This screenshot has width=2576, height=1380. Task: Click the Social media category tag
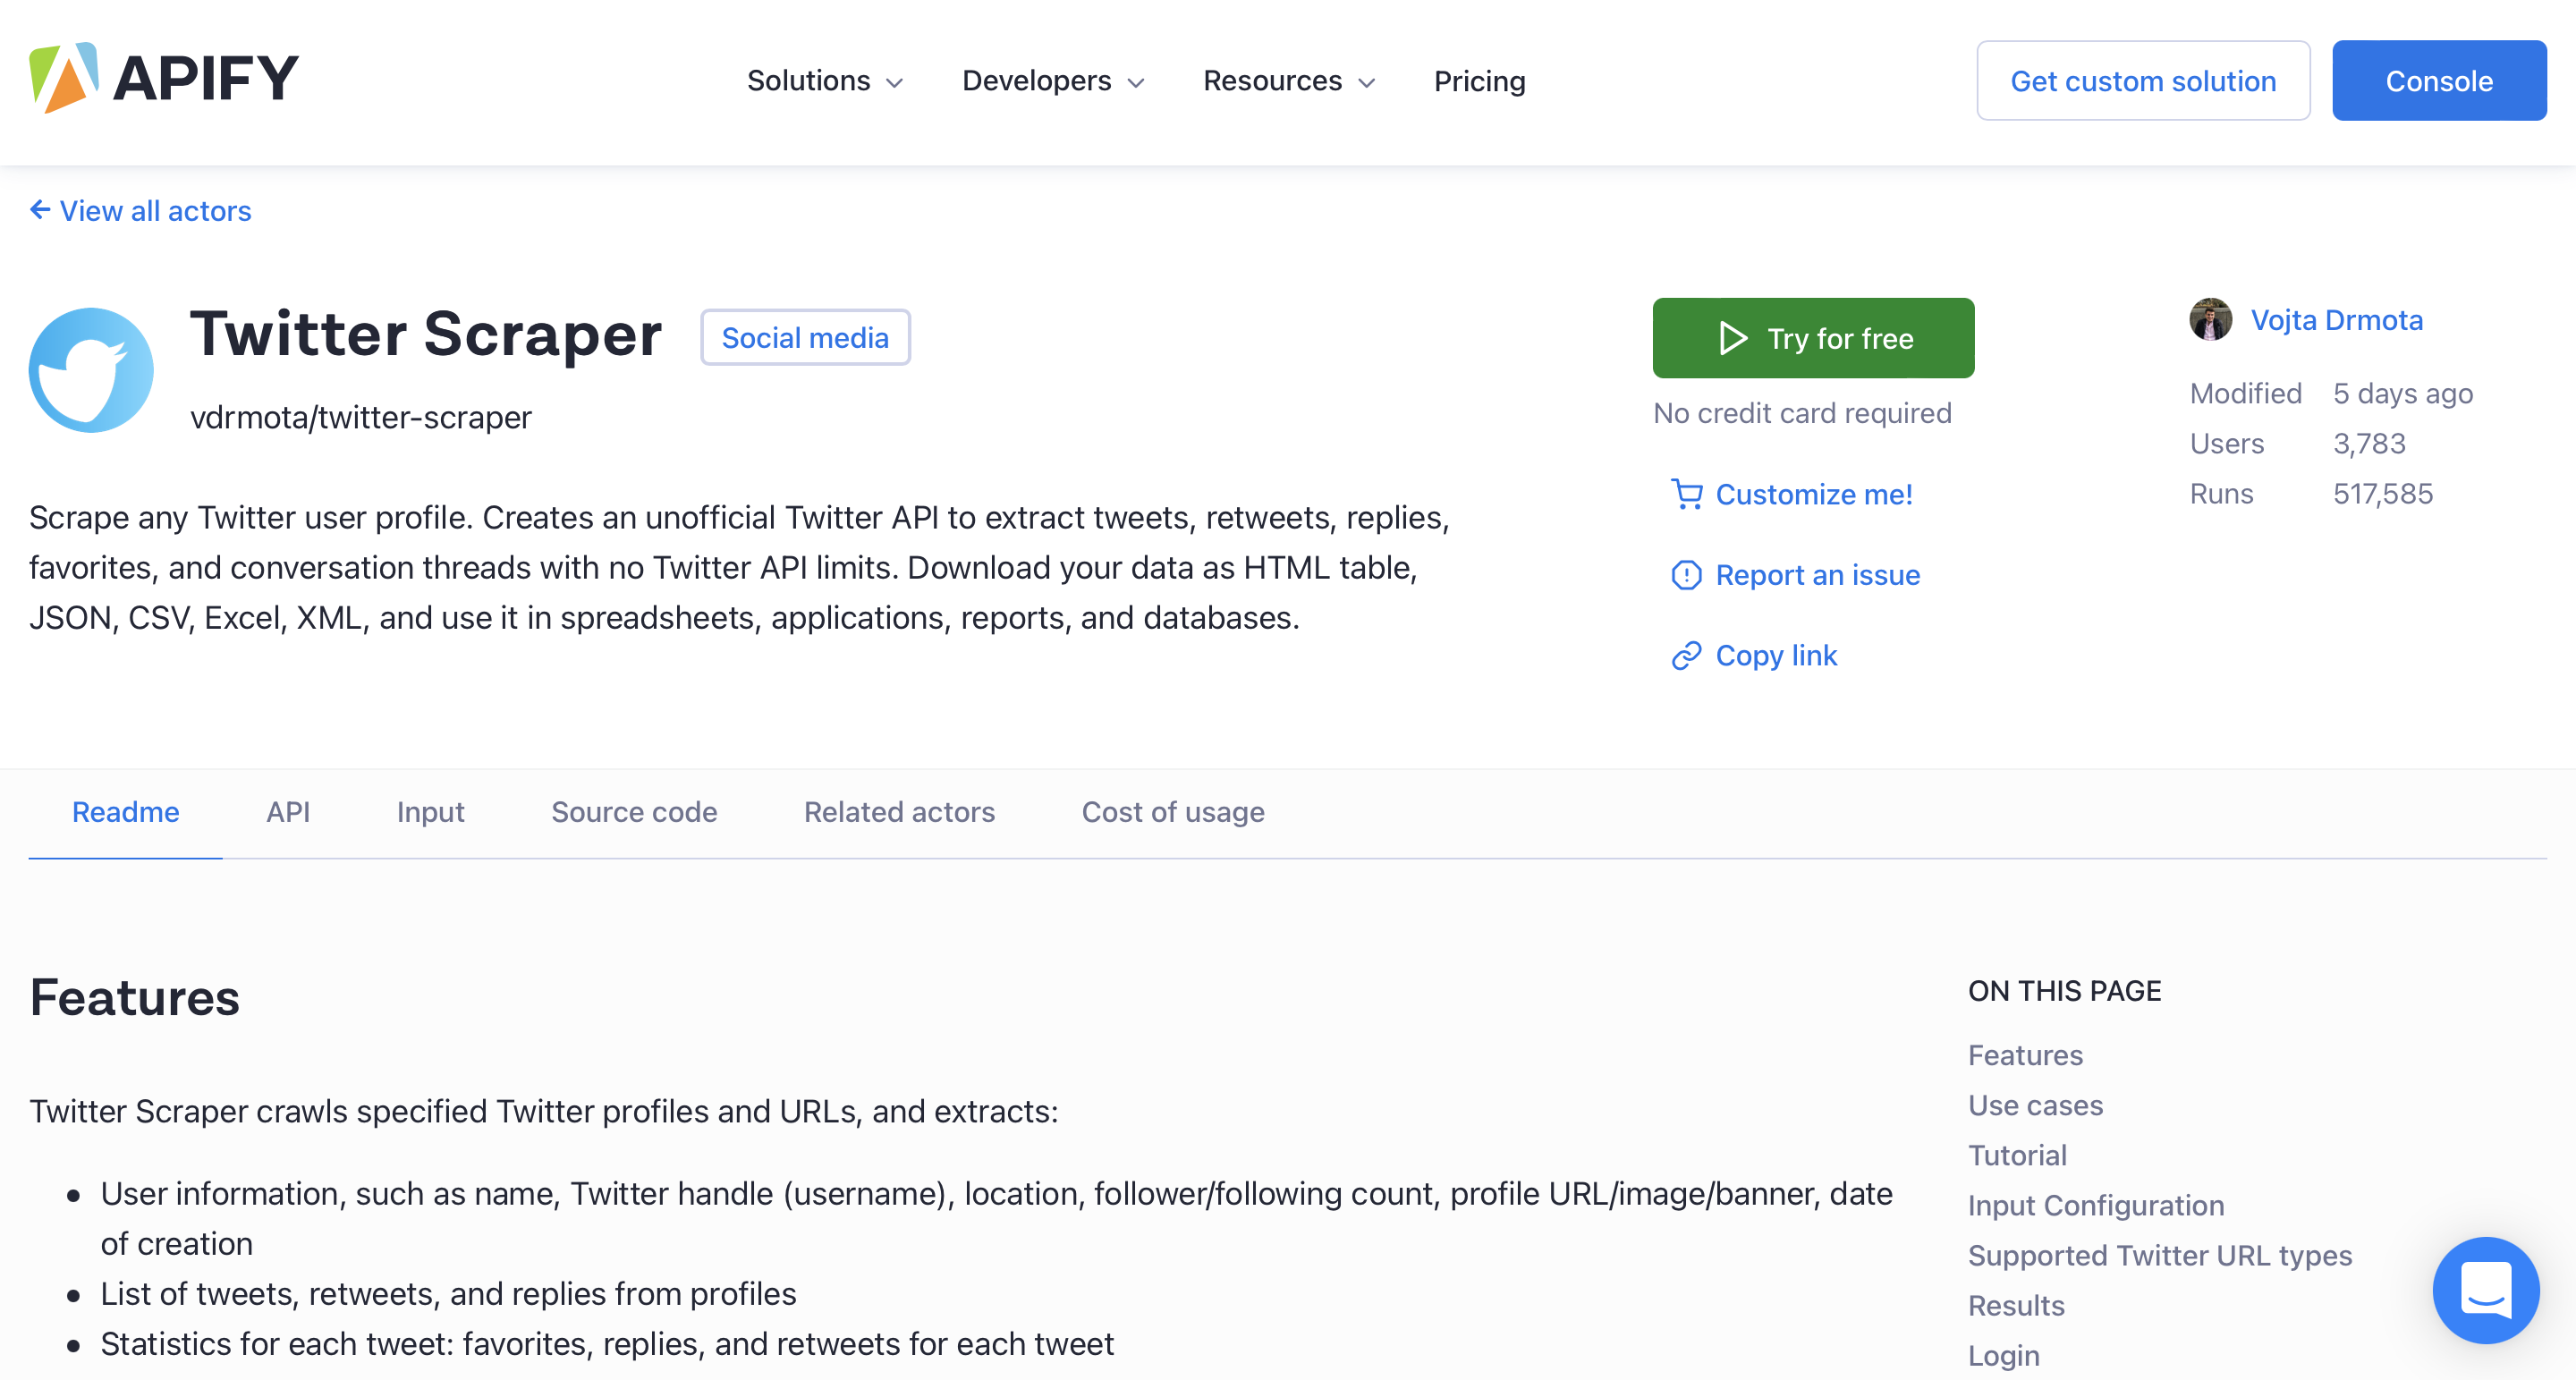(805, 338)
